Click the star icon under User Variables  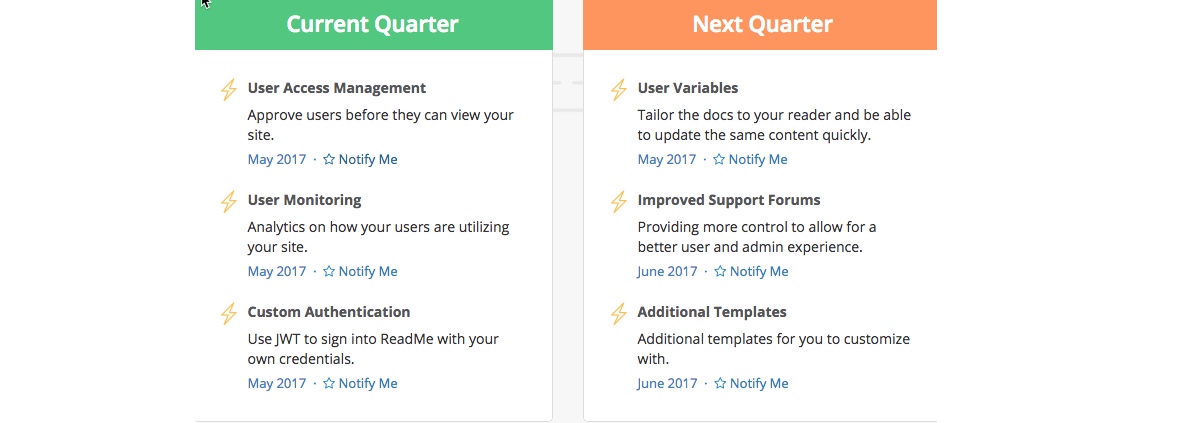(x=719, y=159)
